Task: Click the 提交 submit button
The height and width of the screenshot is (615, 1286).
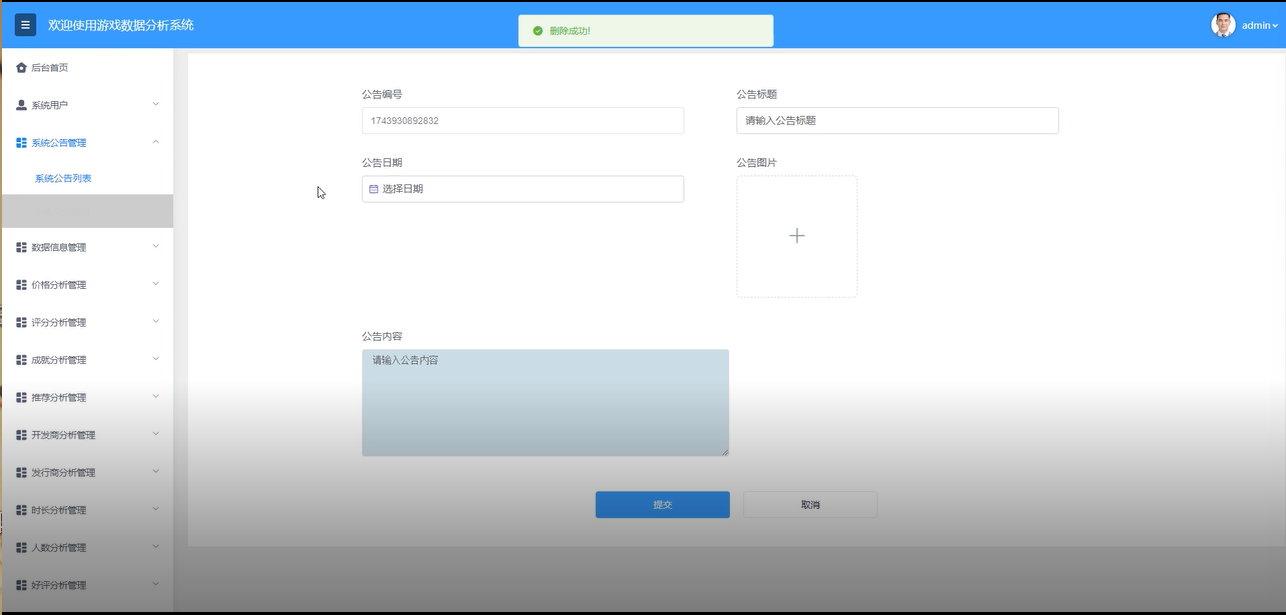Action: (662, 504)
